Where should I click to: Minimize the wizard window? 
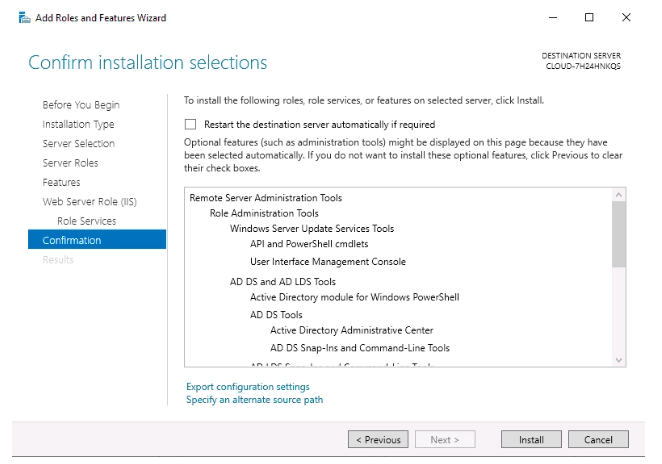553,17
